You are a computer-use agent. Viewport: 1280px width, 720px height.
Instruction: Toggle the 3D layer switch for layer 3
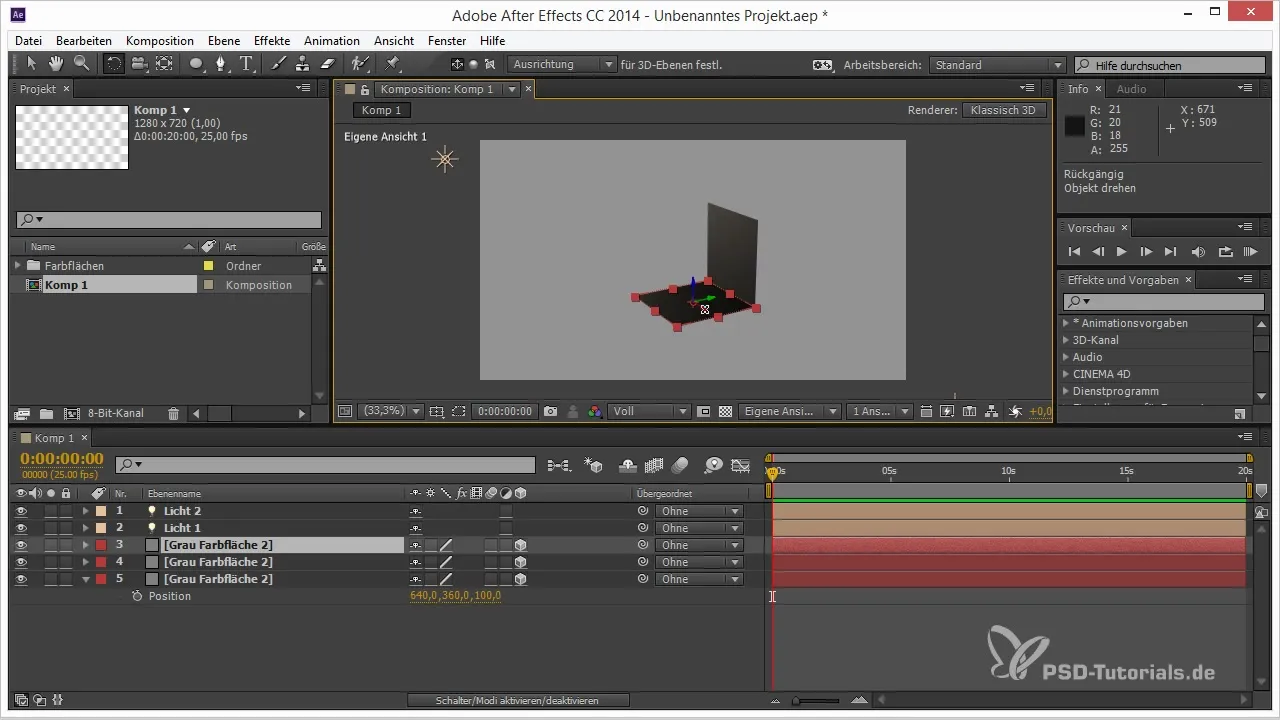(520, 545)
